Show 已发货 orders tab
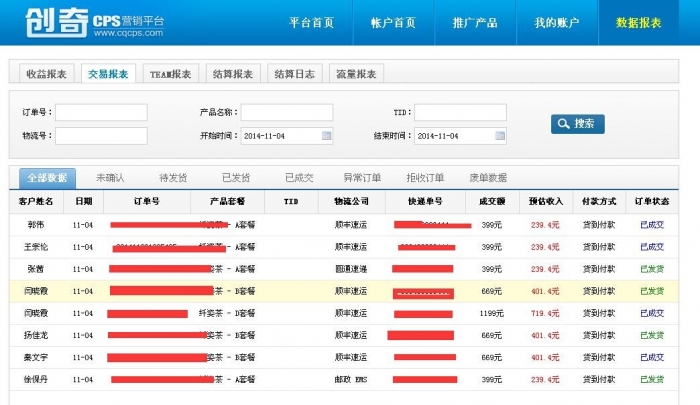The height and width of the screenshot is (405, 700). click(236, 178)
